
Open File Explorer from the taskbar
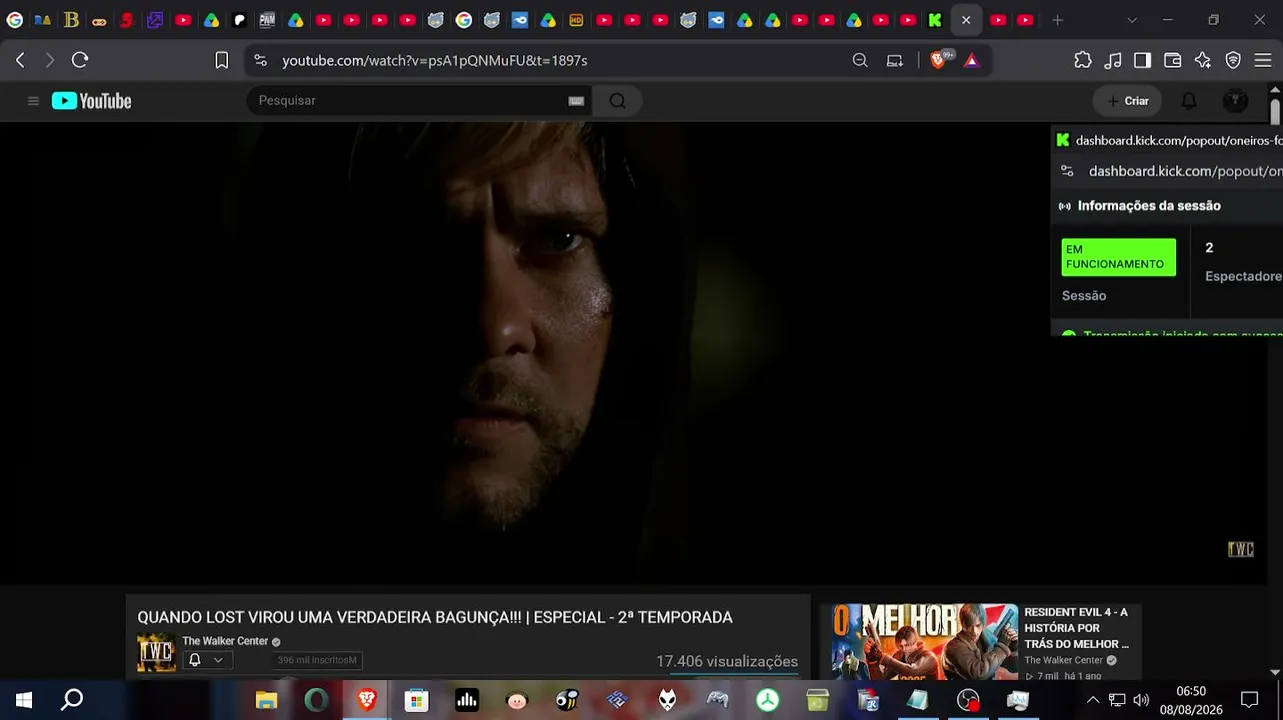266,700
